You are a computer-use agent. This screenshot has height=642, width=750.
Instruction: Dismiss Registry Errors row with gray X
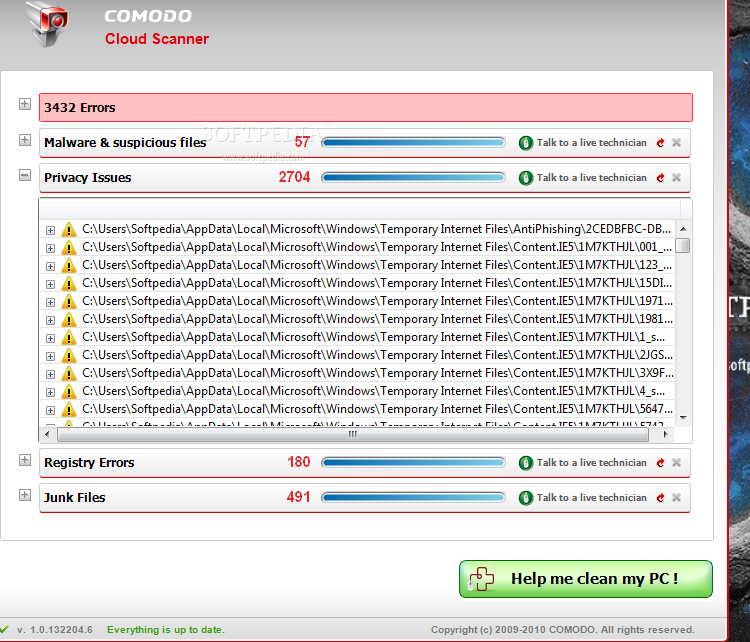coord(676,463)
